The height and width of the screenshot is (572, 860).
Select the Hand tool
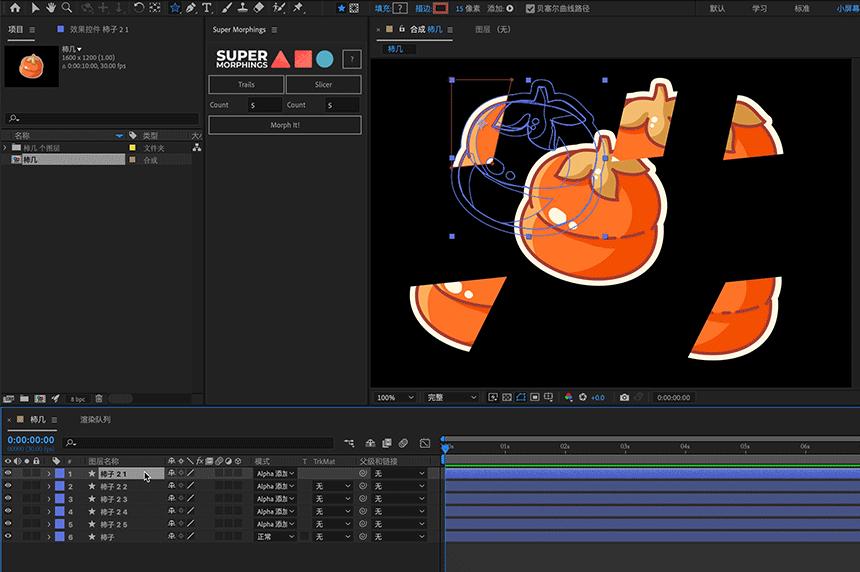pyautogui.click(x=51, y=8)
